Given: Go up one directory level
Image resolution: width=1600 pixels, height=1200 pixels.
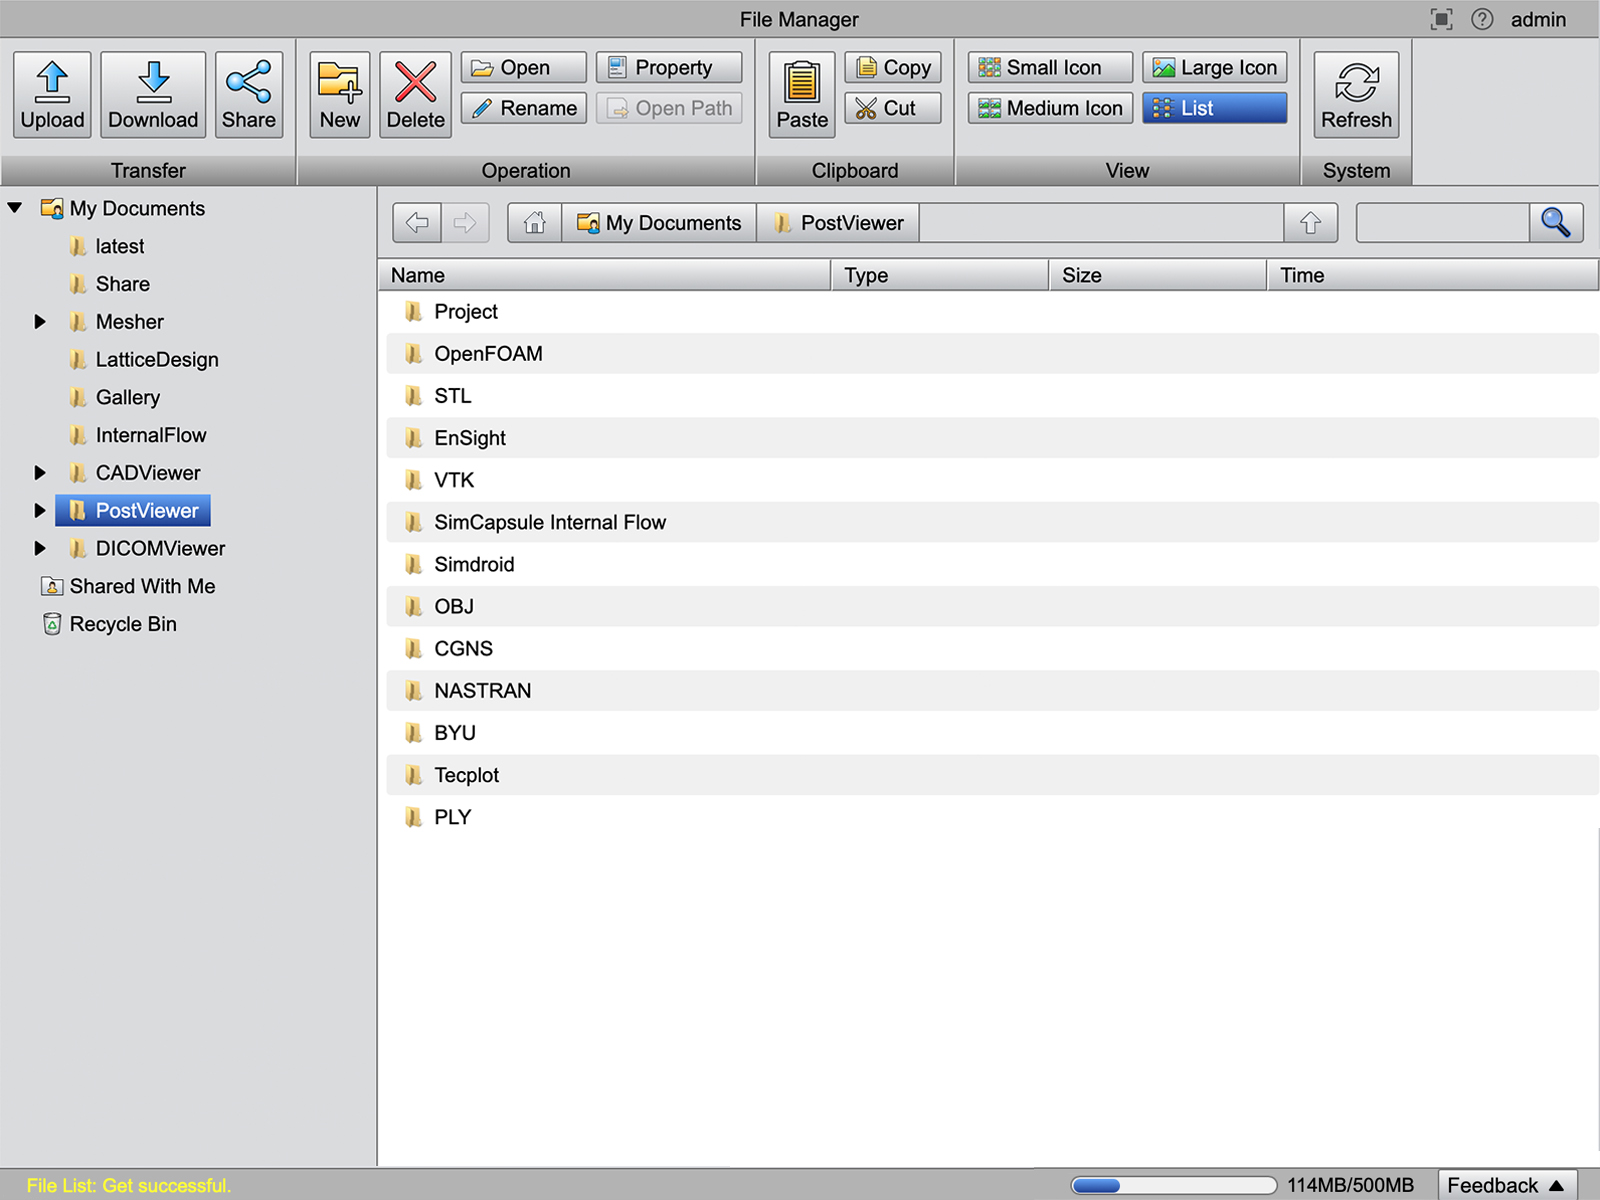Looking at the screenshot, I should [1311, 223].
